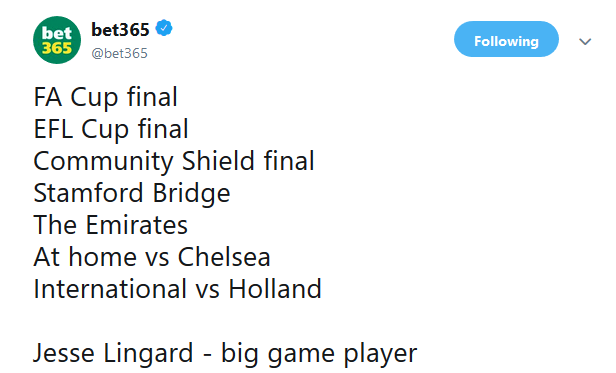The height and width of the screenshot is (373, 616).
Task: Click the 'At home vs' text
Action: pyautogui.click(x=101, y=257)
